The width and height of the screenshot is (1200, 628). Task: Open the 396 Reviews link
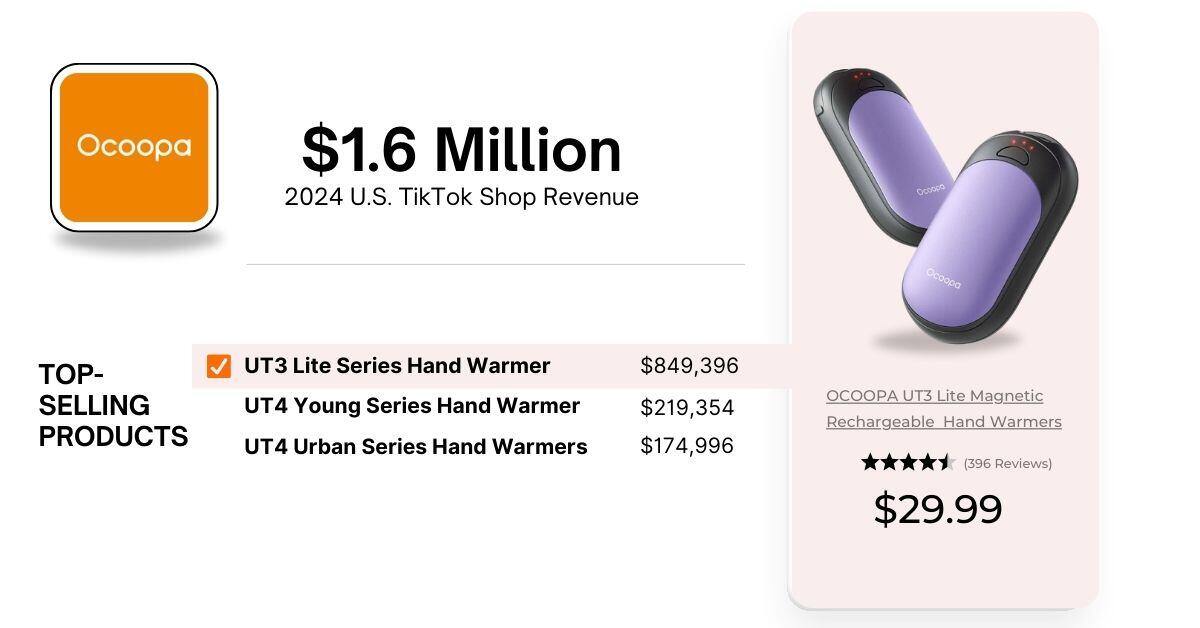(1007, 464)
